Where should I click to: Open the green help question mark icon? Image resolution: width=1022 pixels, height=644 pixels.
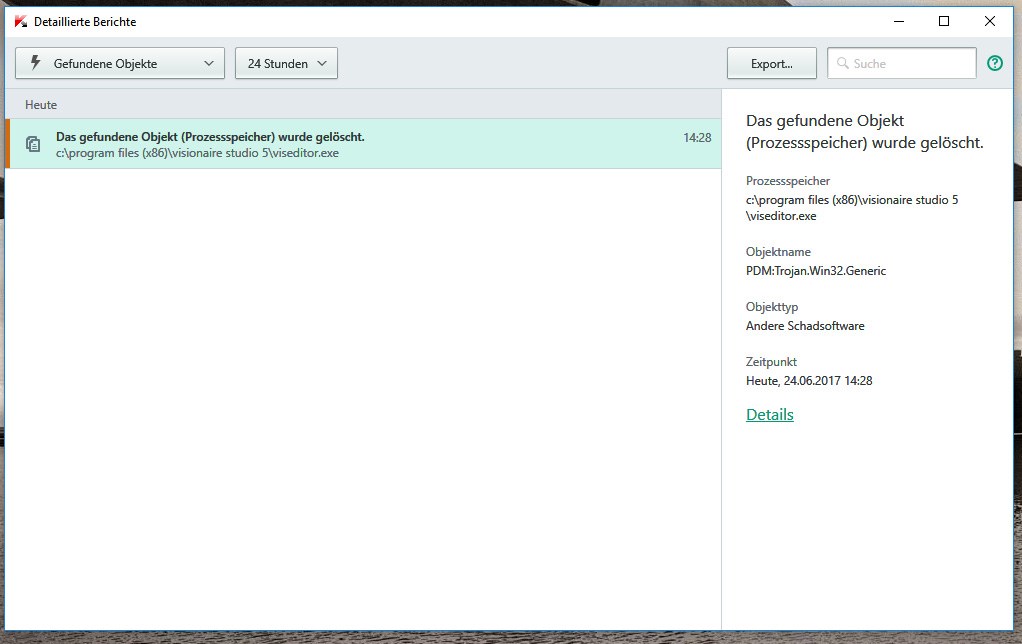tap(995, 63)
